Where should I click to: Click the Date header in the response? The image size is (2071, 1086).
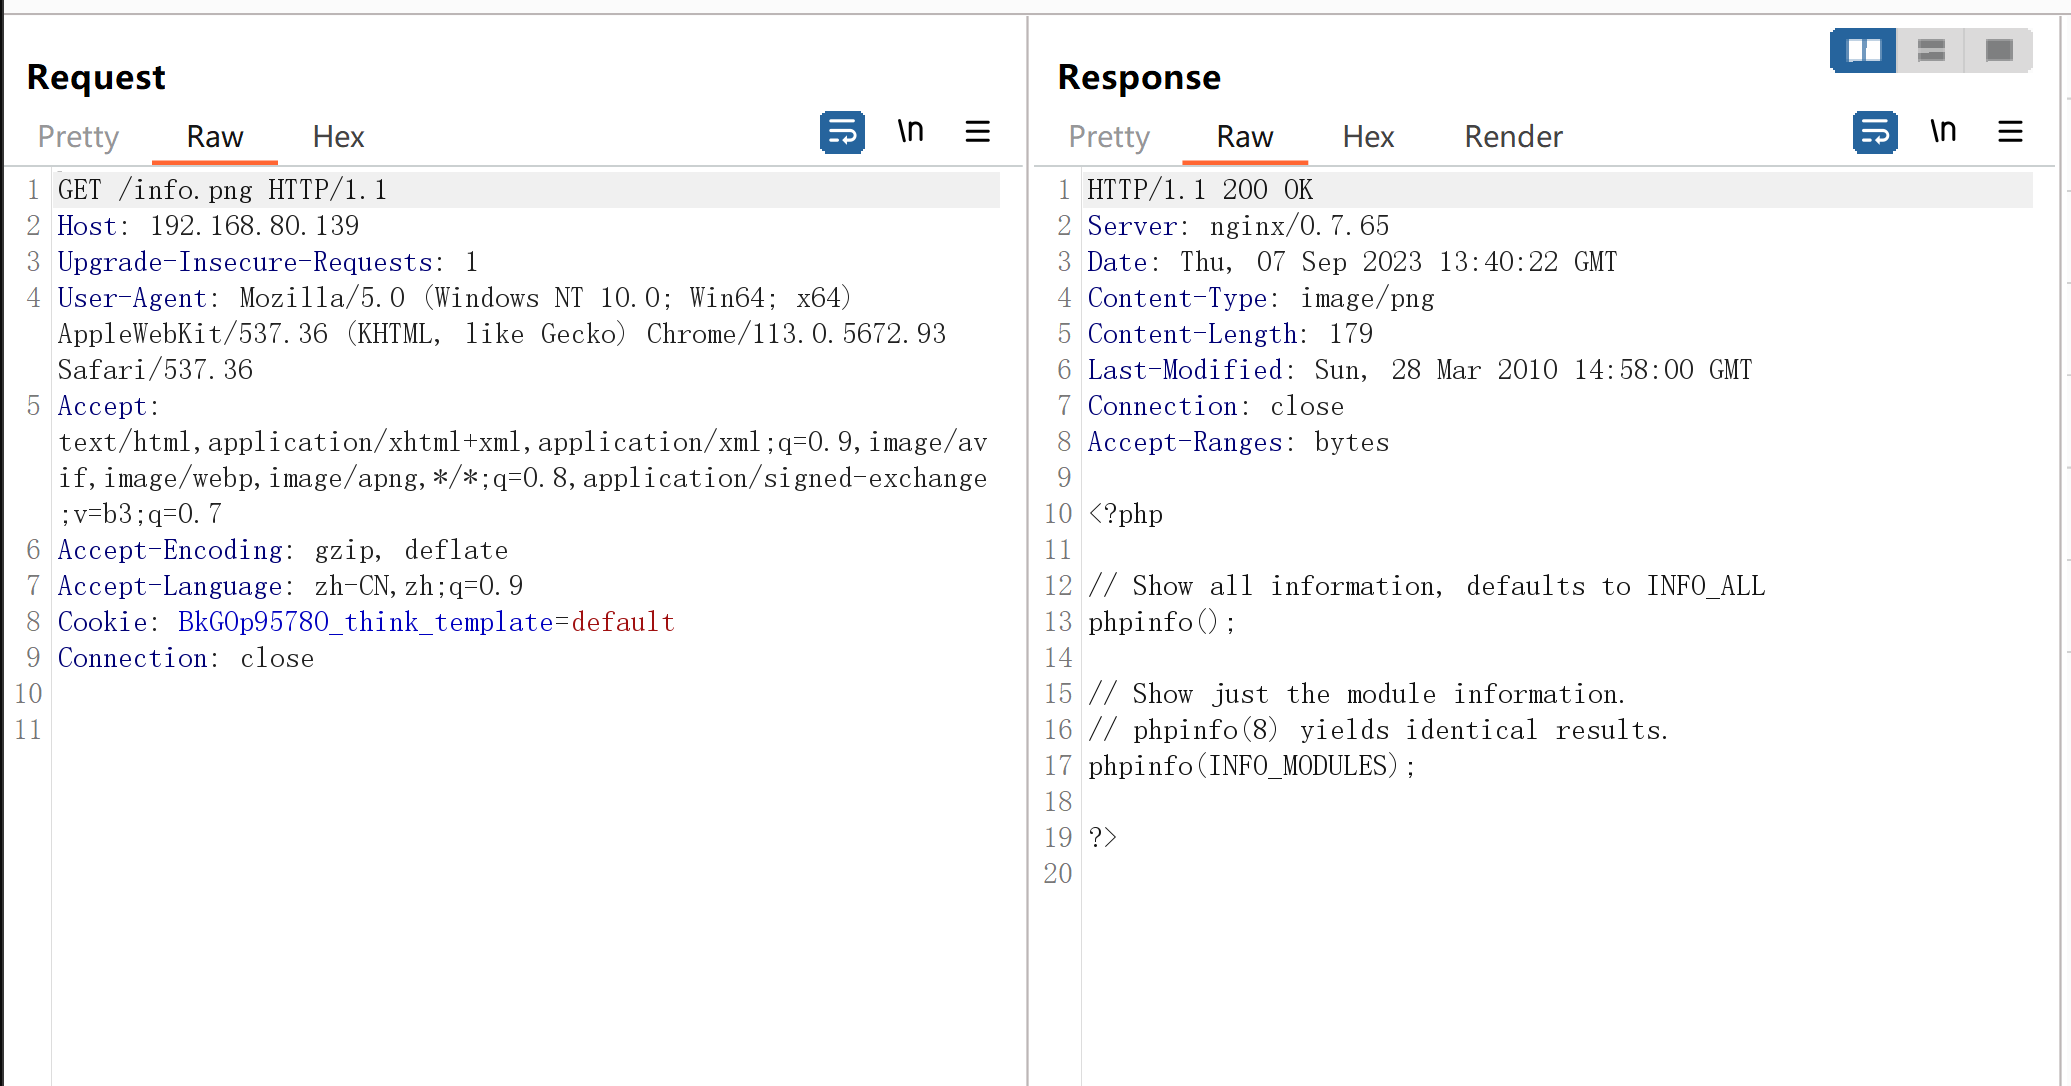click(1352, 262)
